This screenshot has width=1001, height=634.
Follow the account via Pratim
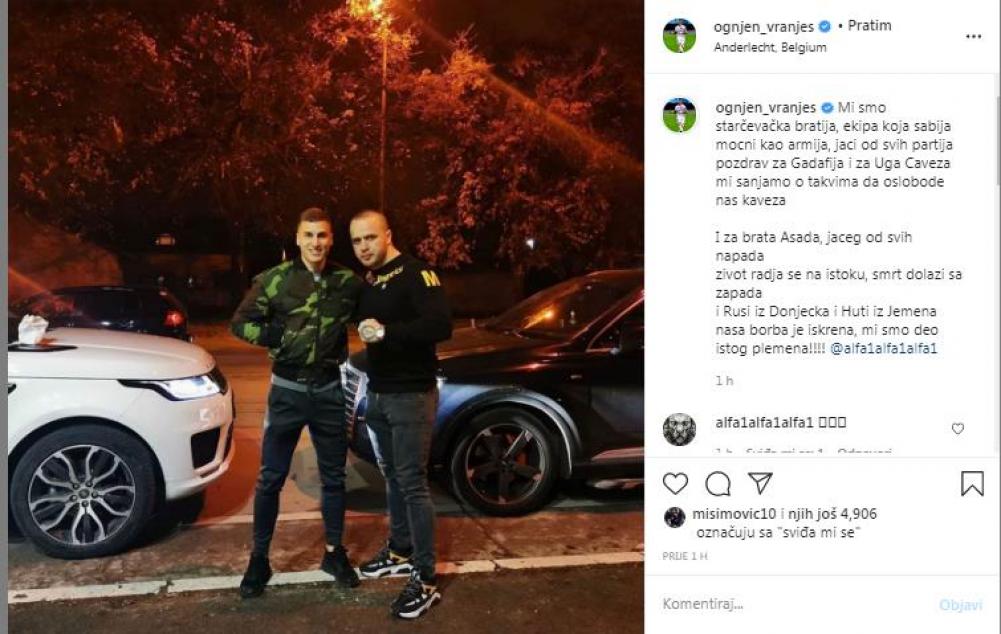coord(869,26)
